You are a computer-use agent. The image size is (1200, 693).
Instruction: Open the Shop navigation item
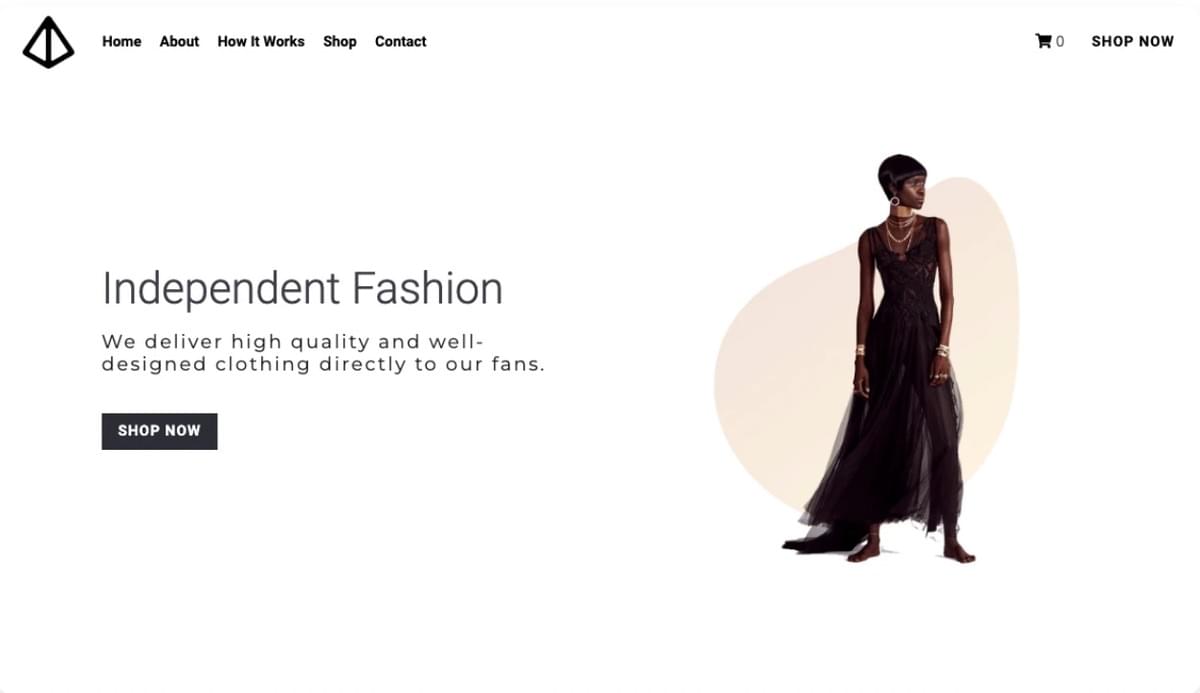pyautogui.click(x=340, y=41)
